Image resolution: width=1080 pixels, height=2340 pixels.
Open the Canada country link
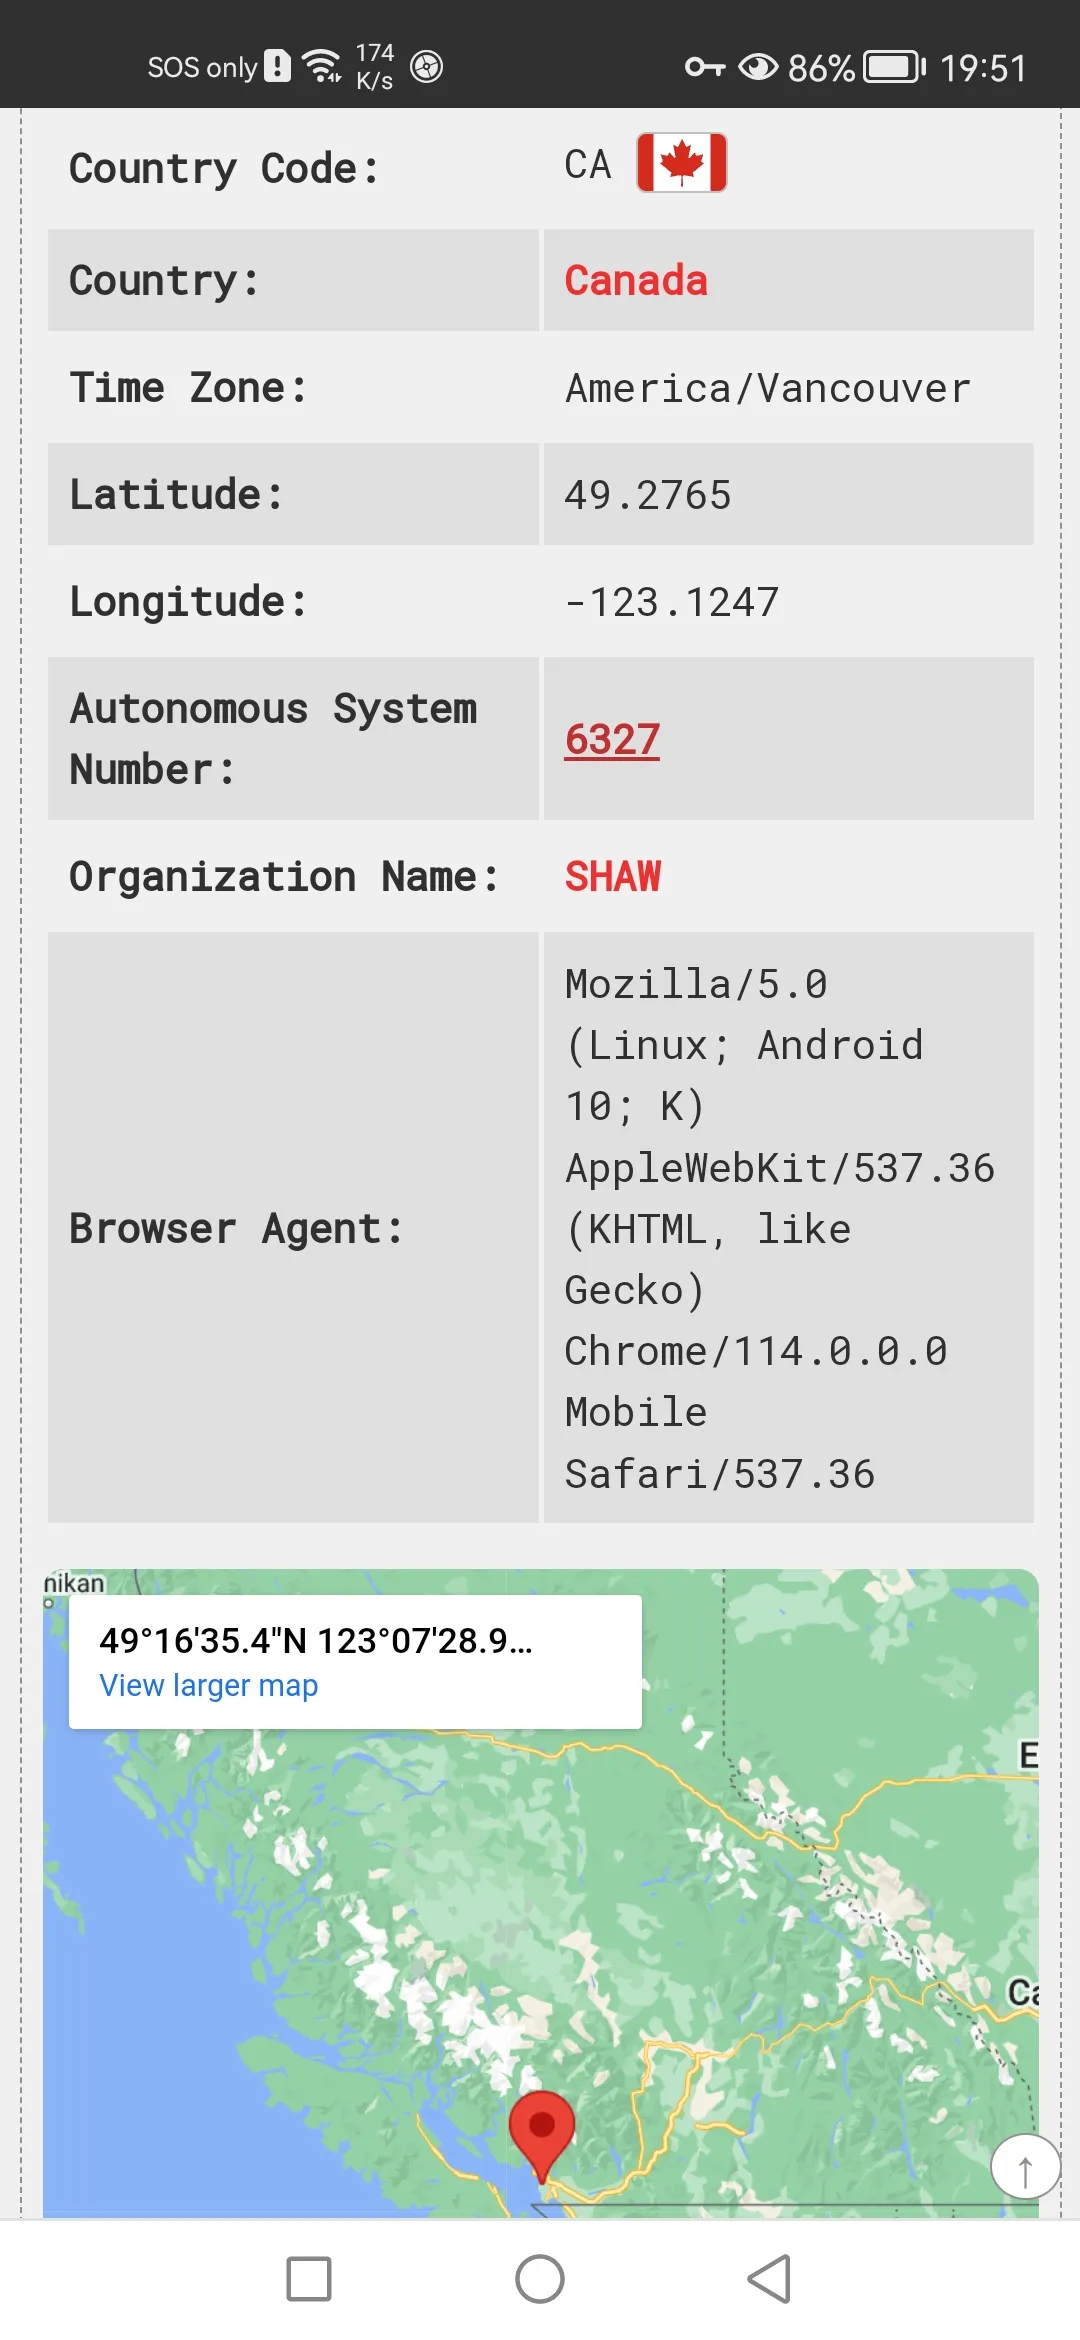pos(636,280)
